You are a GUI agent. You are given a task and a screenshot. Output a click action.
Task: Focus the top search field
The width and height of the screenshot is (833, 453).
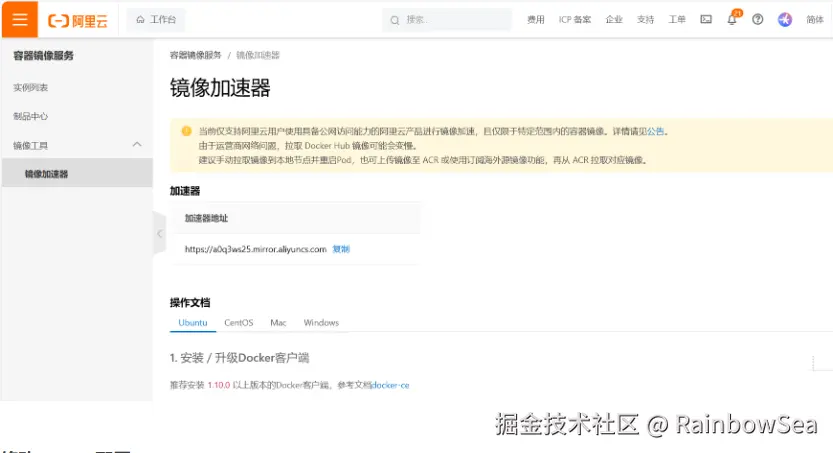[x=447, y=20]
